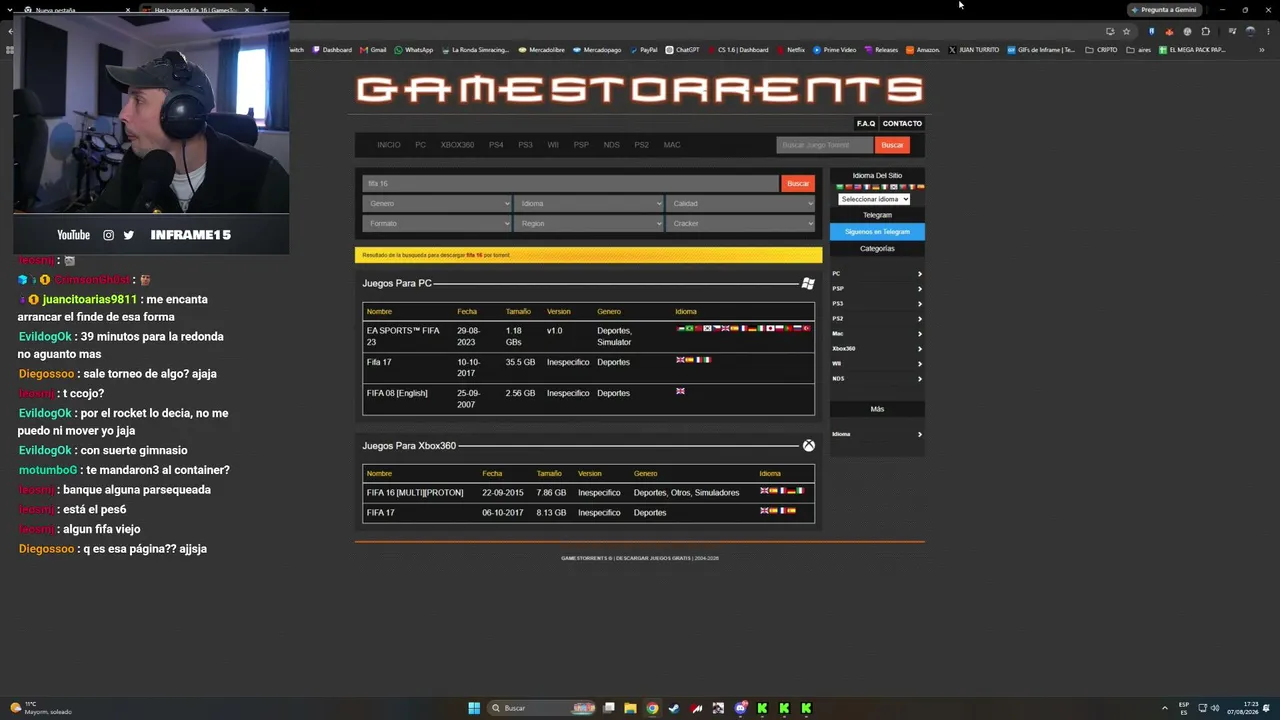This screenshot has width=1280, height=720.
Task: Open the PayPal bookmark
Action: pos(643,50)
